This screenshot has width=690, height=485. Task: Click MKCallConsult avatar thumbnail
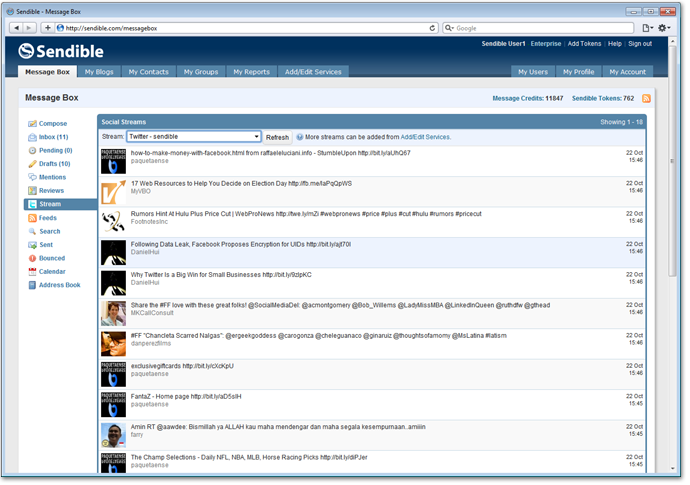click(113, 314)
